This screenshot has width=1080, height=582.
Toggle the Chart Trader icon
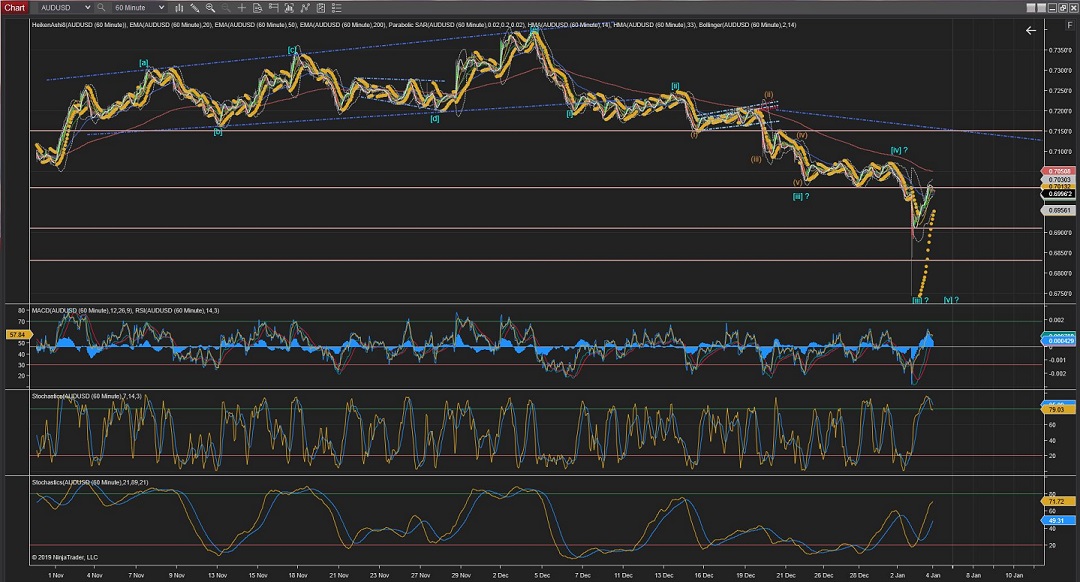pos(273,8)
